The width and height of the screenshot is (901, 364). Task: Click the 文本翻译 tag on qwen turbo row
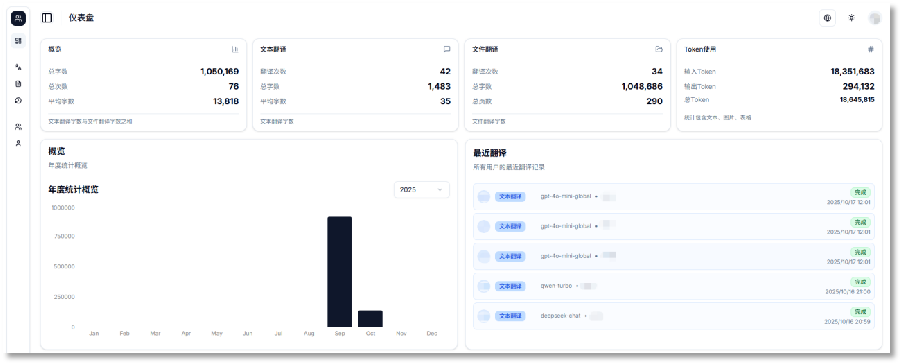[x=510, y=286]
